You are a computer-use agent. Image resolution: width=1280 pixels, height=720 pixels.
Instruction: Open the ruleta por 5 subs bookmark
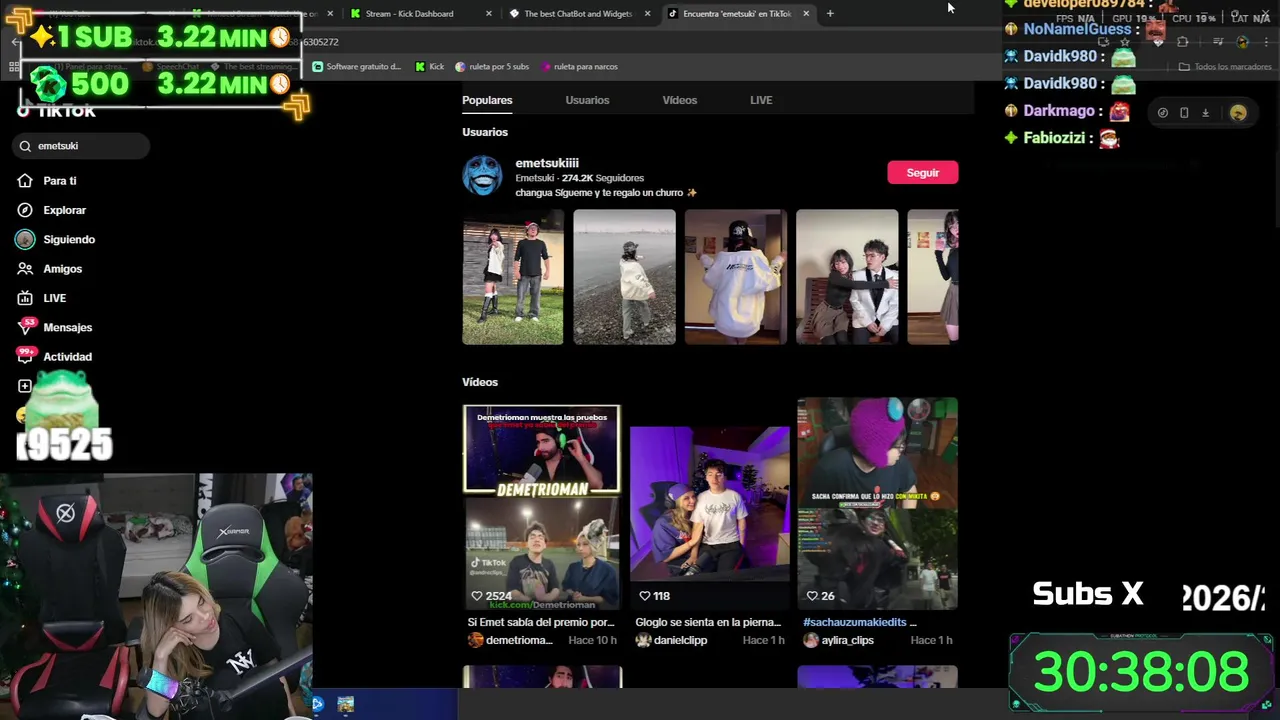coord(492,67)
